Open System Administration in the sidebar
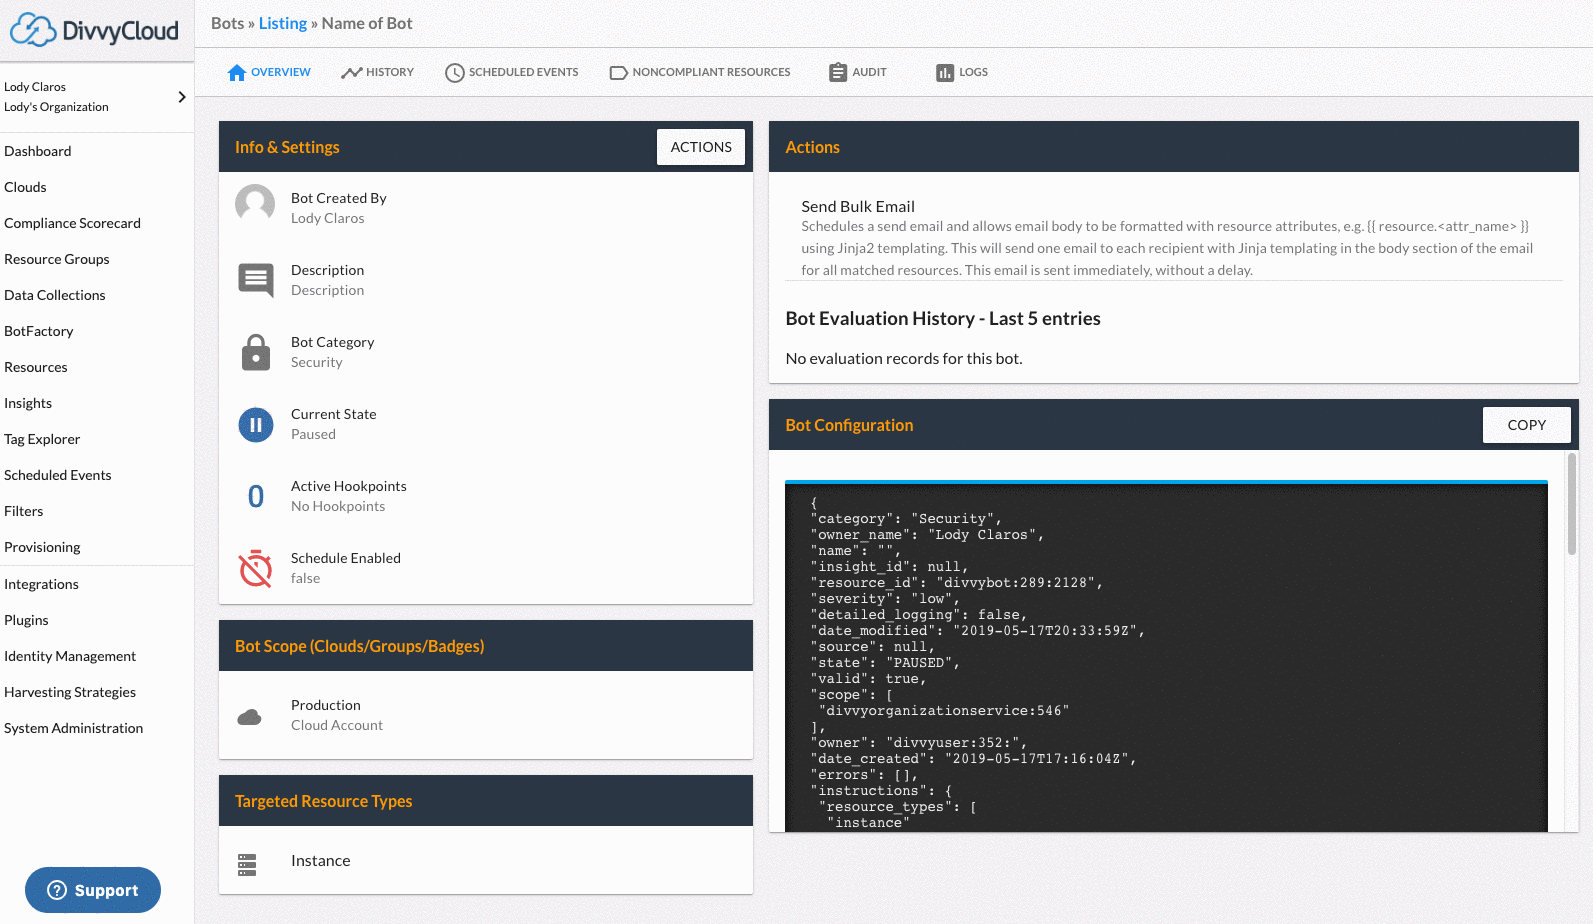This screenshot has width=1593, height=924. tap(74, 728)
